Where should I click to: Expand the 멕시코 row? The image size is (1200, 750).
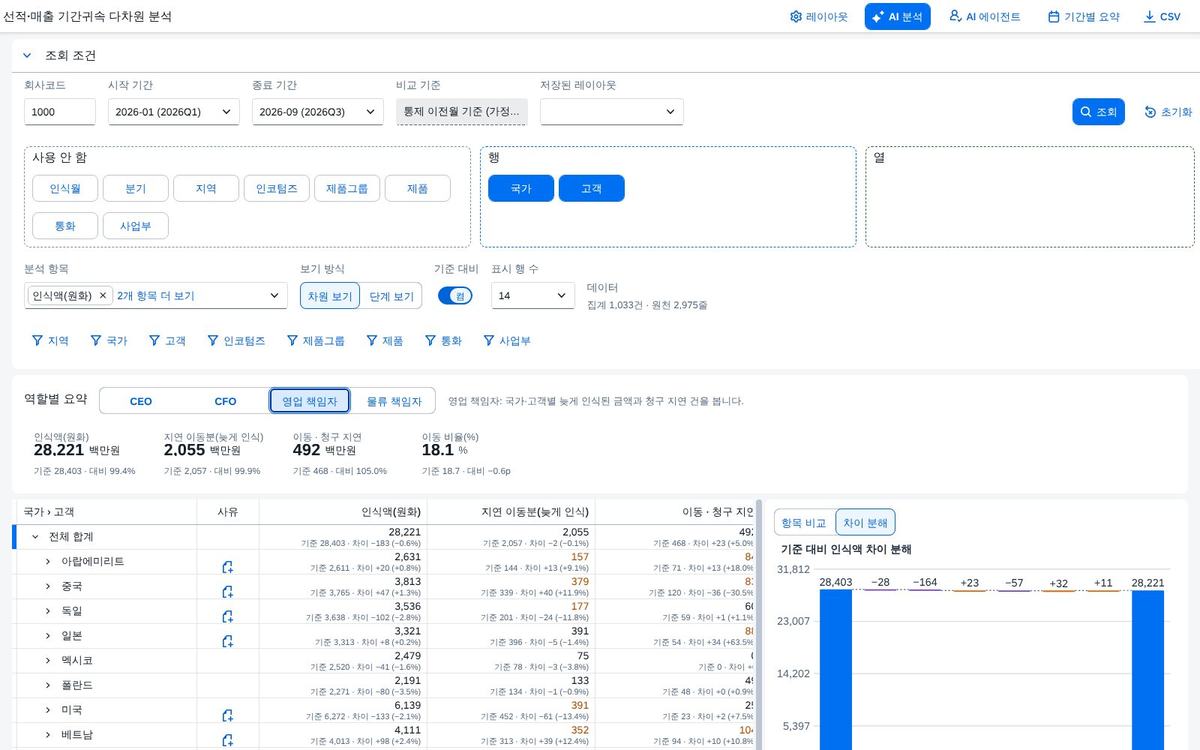(x=47, y=661)
